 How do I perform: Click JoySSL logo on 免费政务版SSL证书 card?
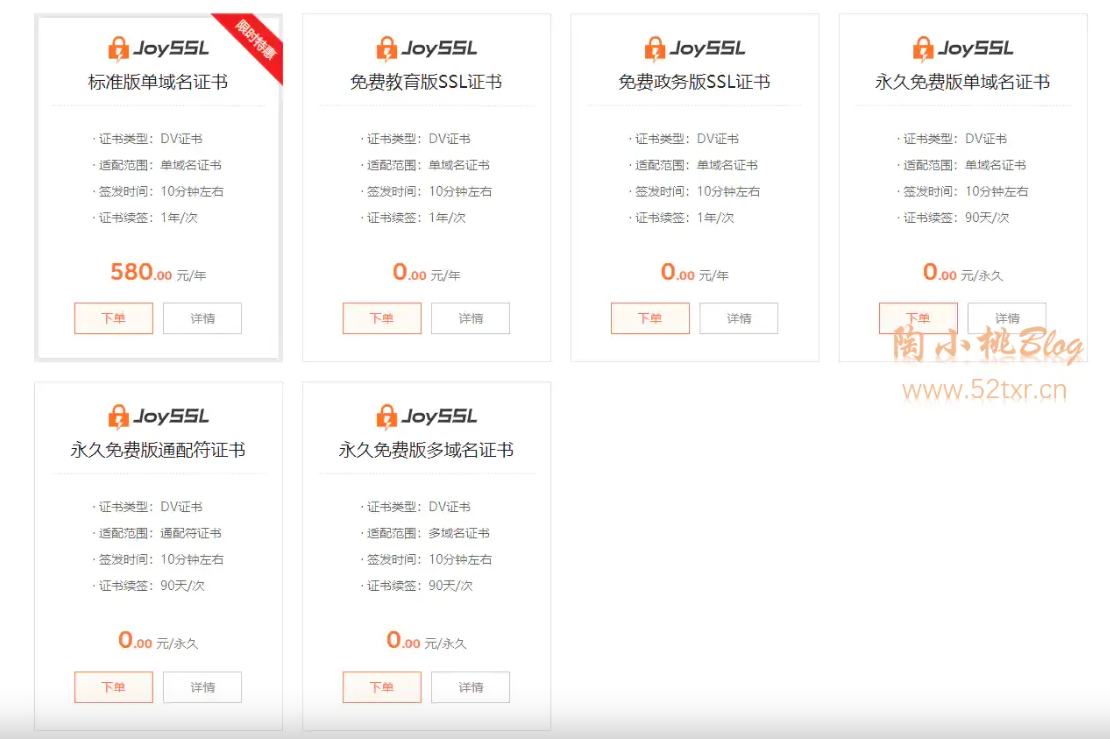pos(694,49)
